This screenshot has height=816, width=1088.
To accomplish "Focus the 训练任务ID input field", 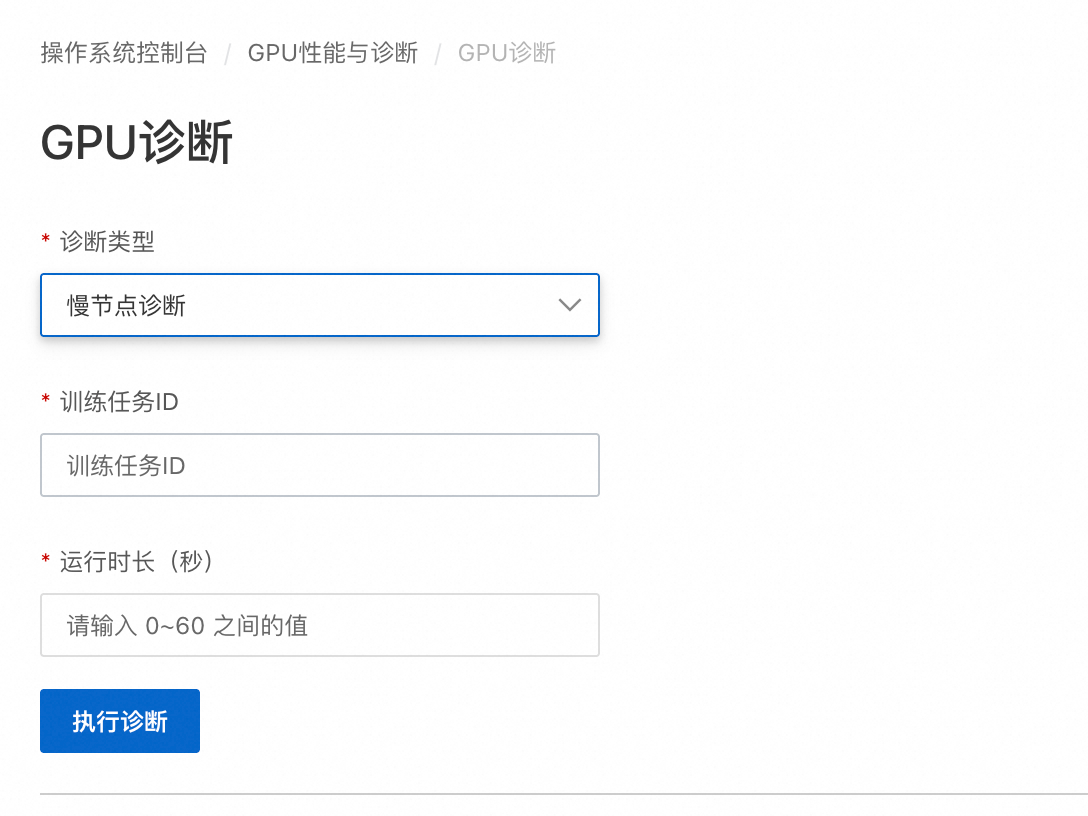I will [x=320, y=465].
